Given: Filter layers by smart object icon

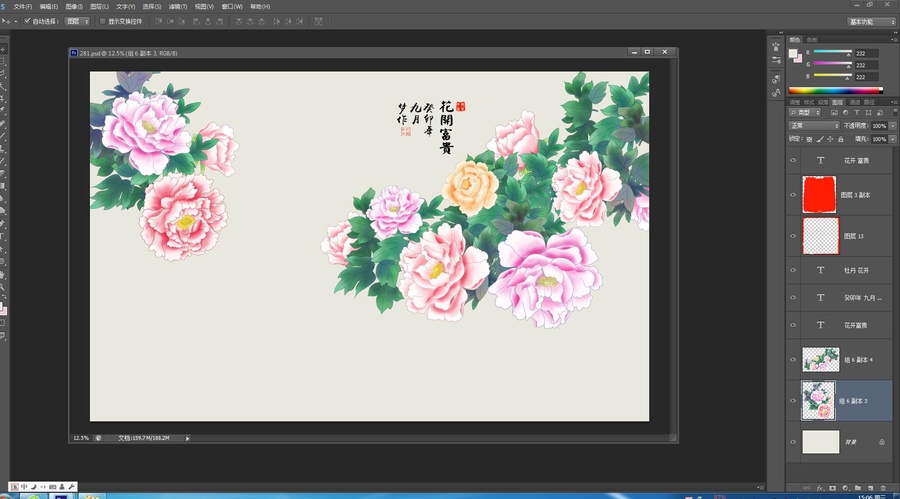Looking at the screenshot, I should click(880, 113).
